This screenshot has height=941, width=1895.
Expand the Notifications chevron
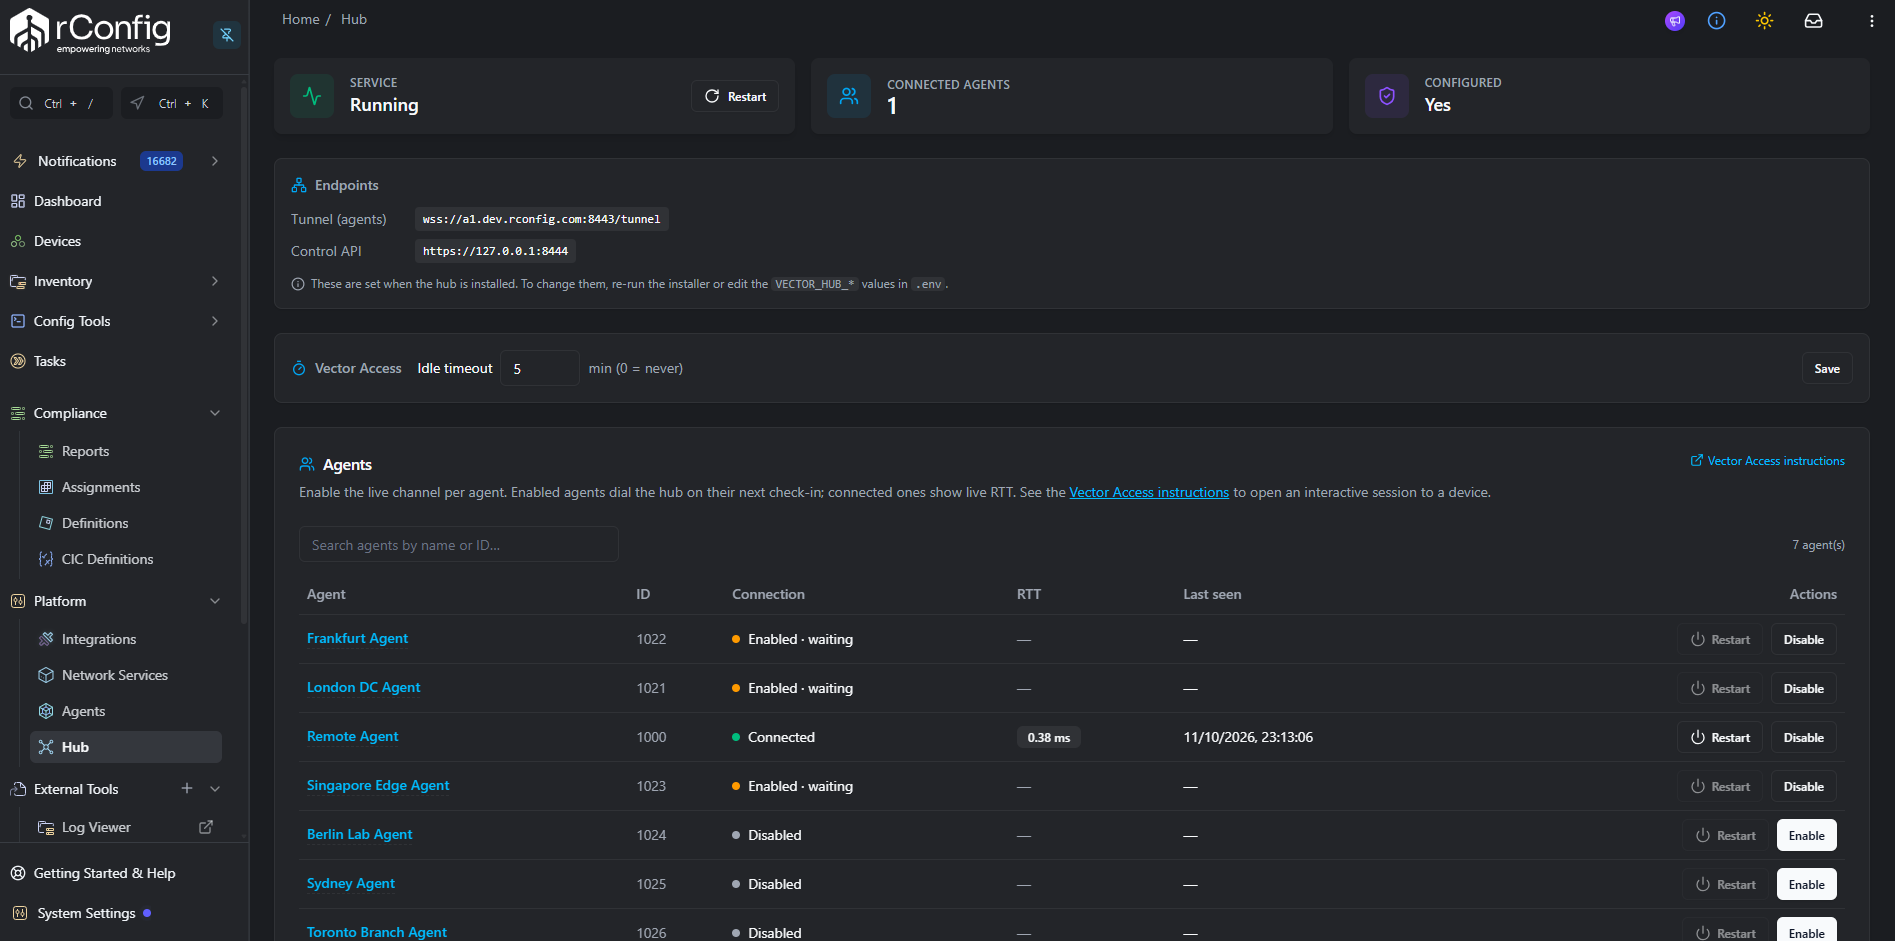215,161
